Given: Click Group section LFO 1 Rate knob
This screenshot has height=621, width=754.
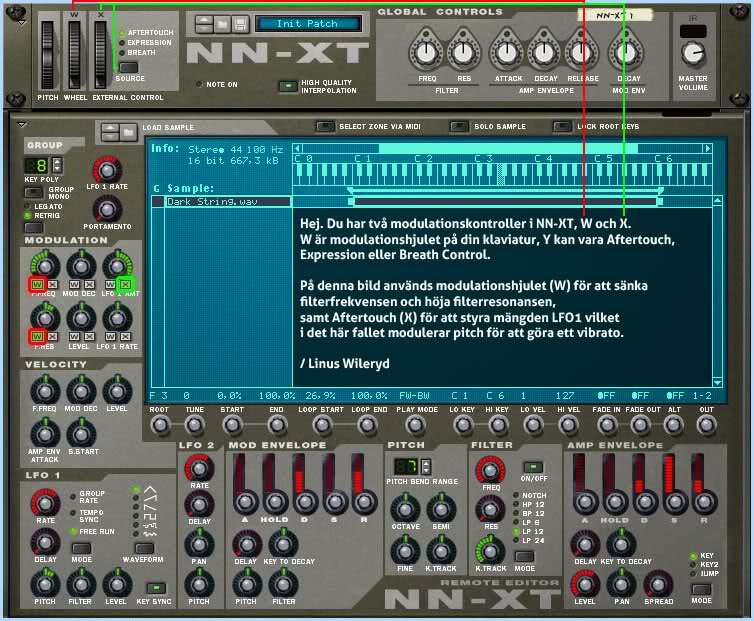Looking at the screenshot, I should (107, 169).
